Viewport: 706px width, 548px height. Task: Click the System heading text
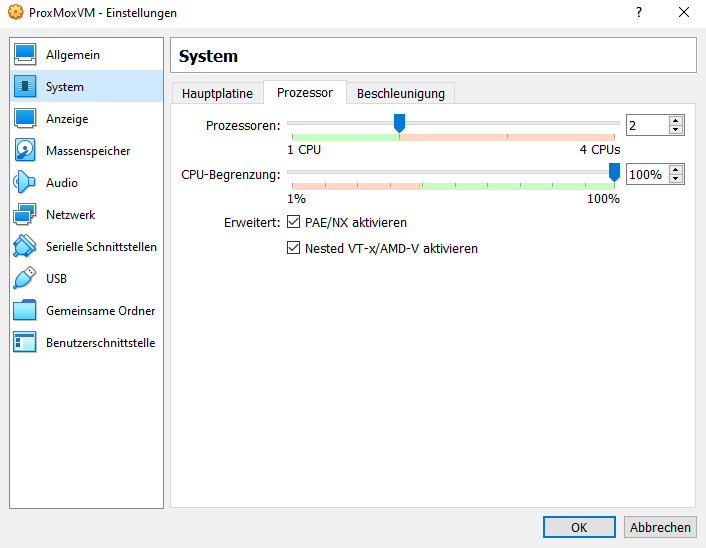coord(208,56)
